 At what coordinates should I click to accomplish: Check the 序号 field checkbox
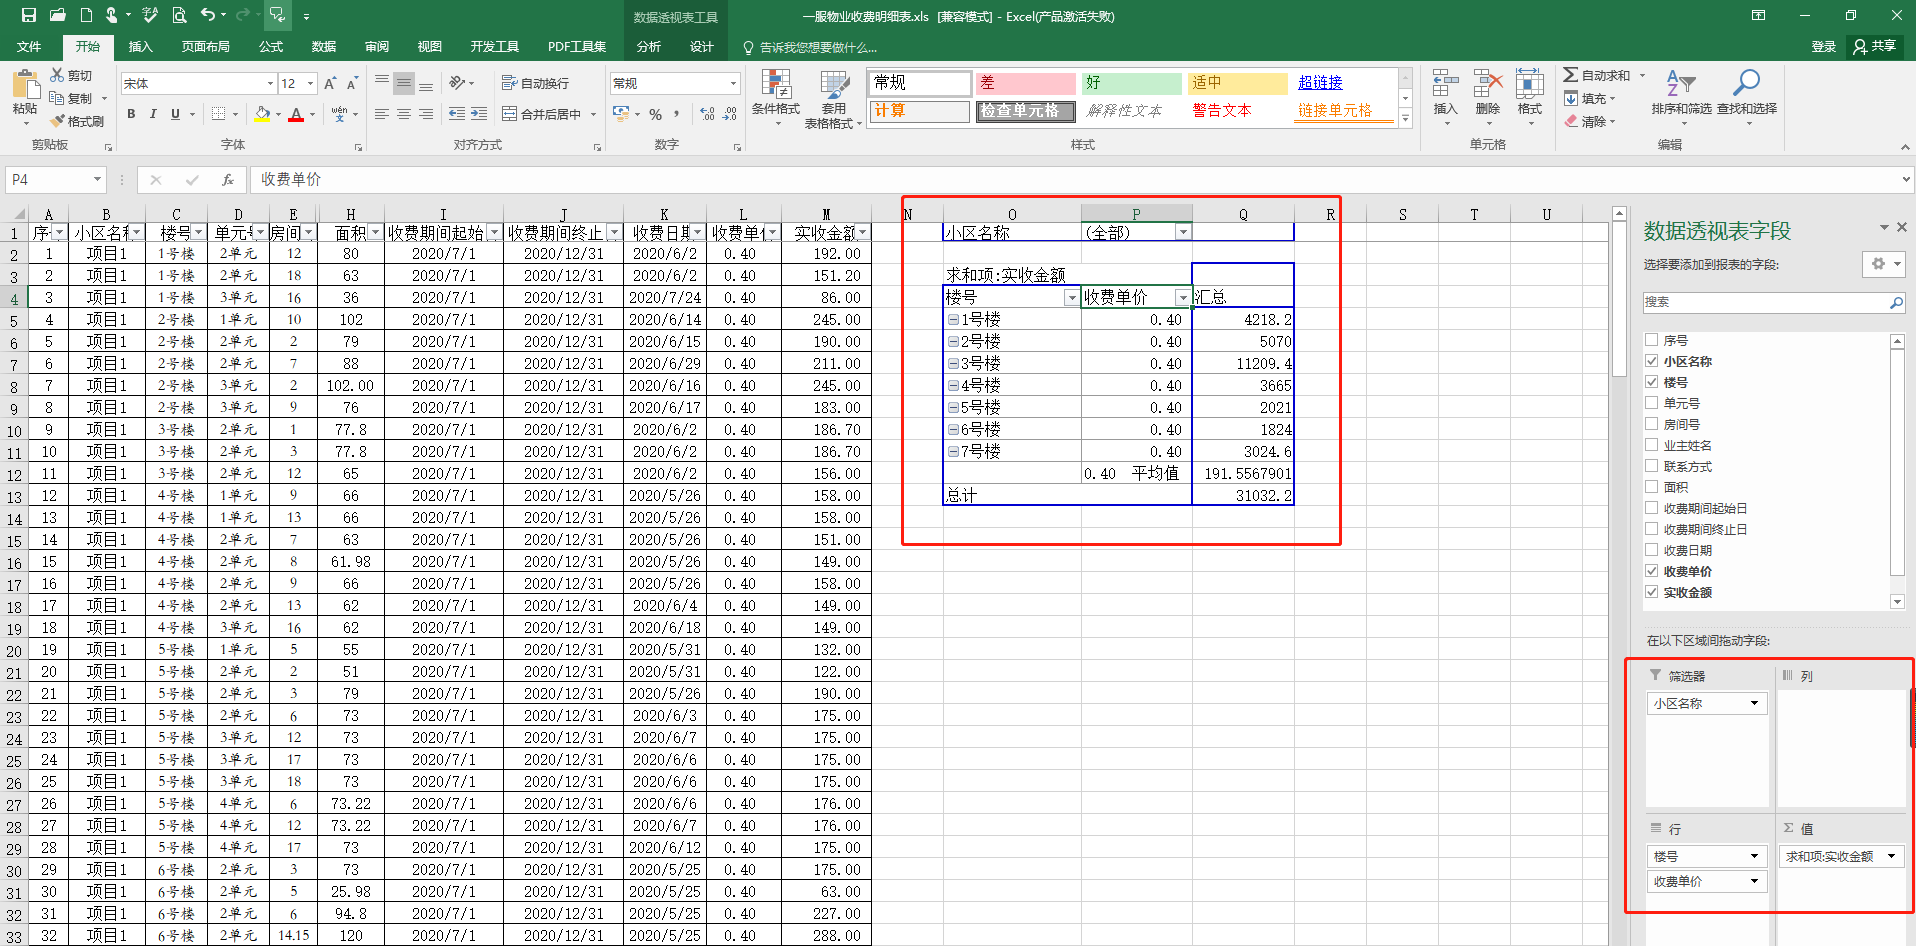click(x=1652, y=340)
